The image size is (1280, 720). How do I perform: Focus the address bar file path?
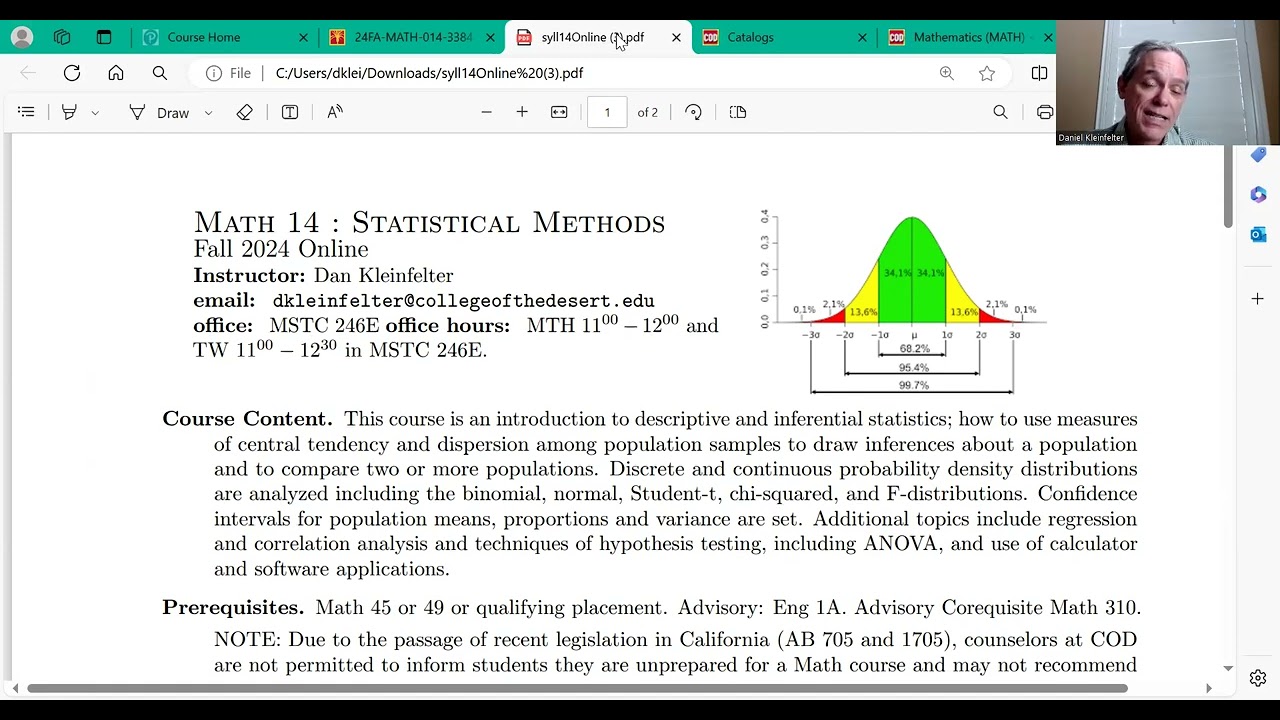429,73
